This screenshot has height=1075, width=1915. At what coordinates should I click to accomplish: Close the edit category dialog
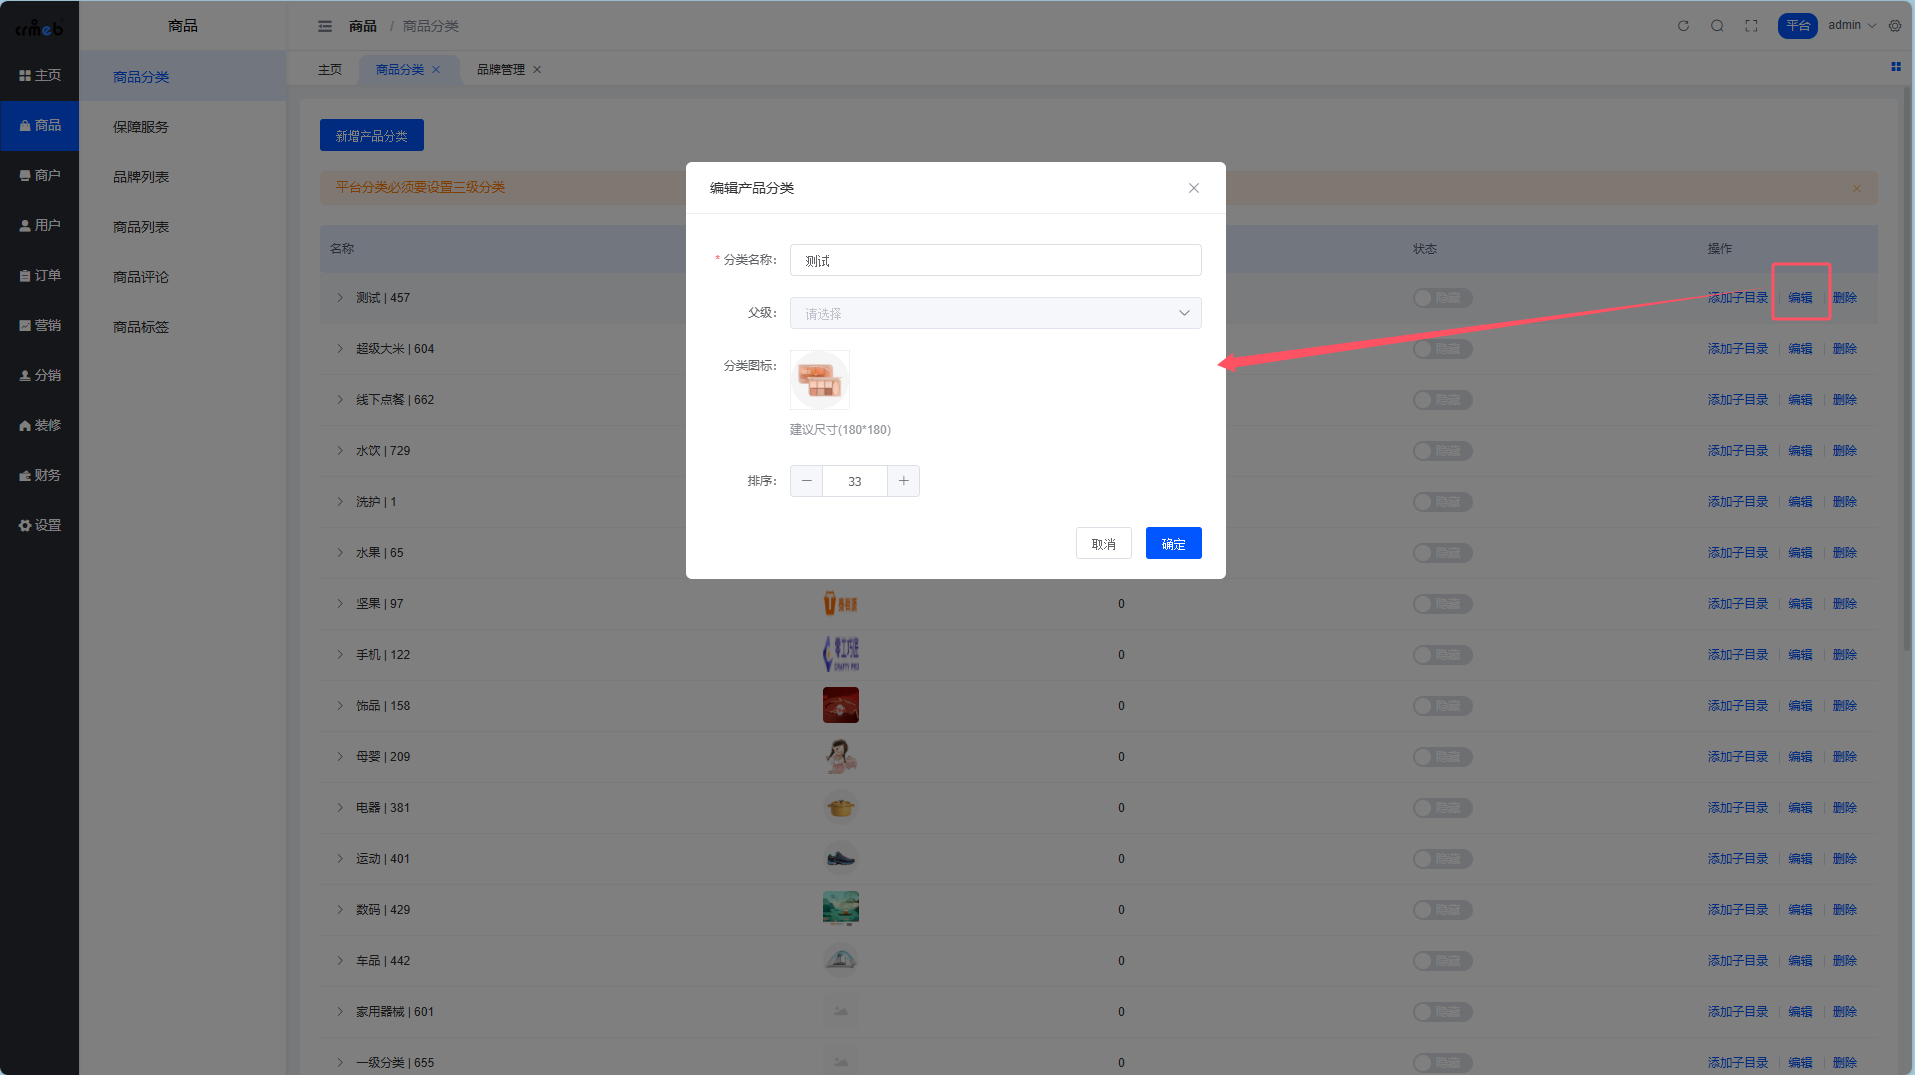coord(1193,188)
